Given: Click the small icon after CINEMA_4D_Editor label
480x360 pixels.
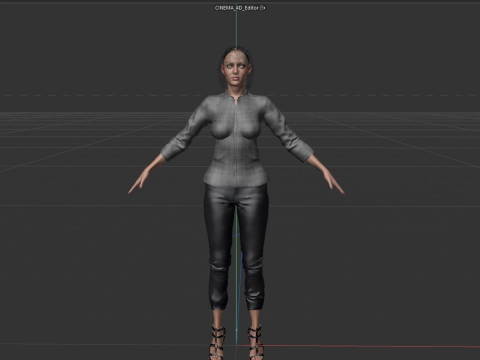Looking at the screenshot, I should coord(263,8).
